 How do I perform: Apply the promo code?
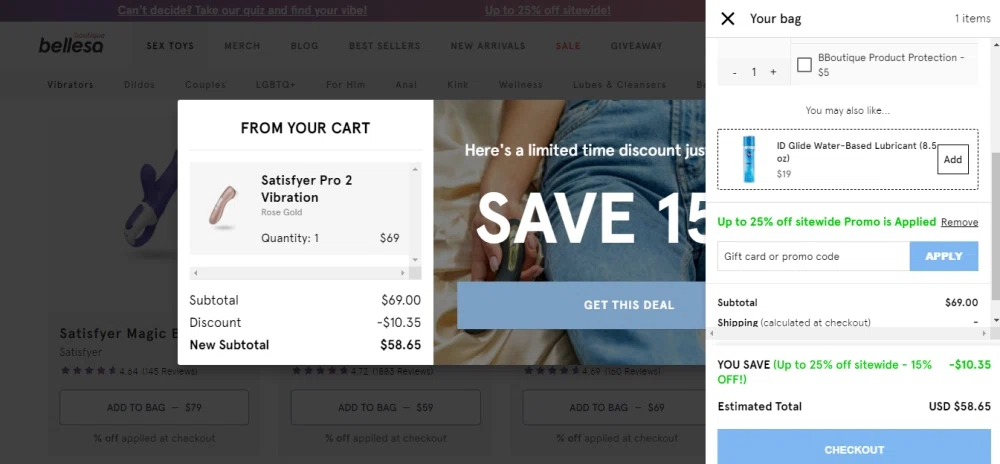click(x=943, y=256)
